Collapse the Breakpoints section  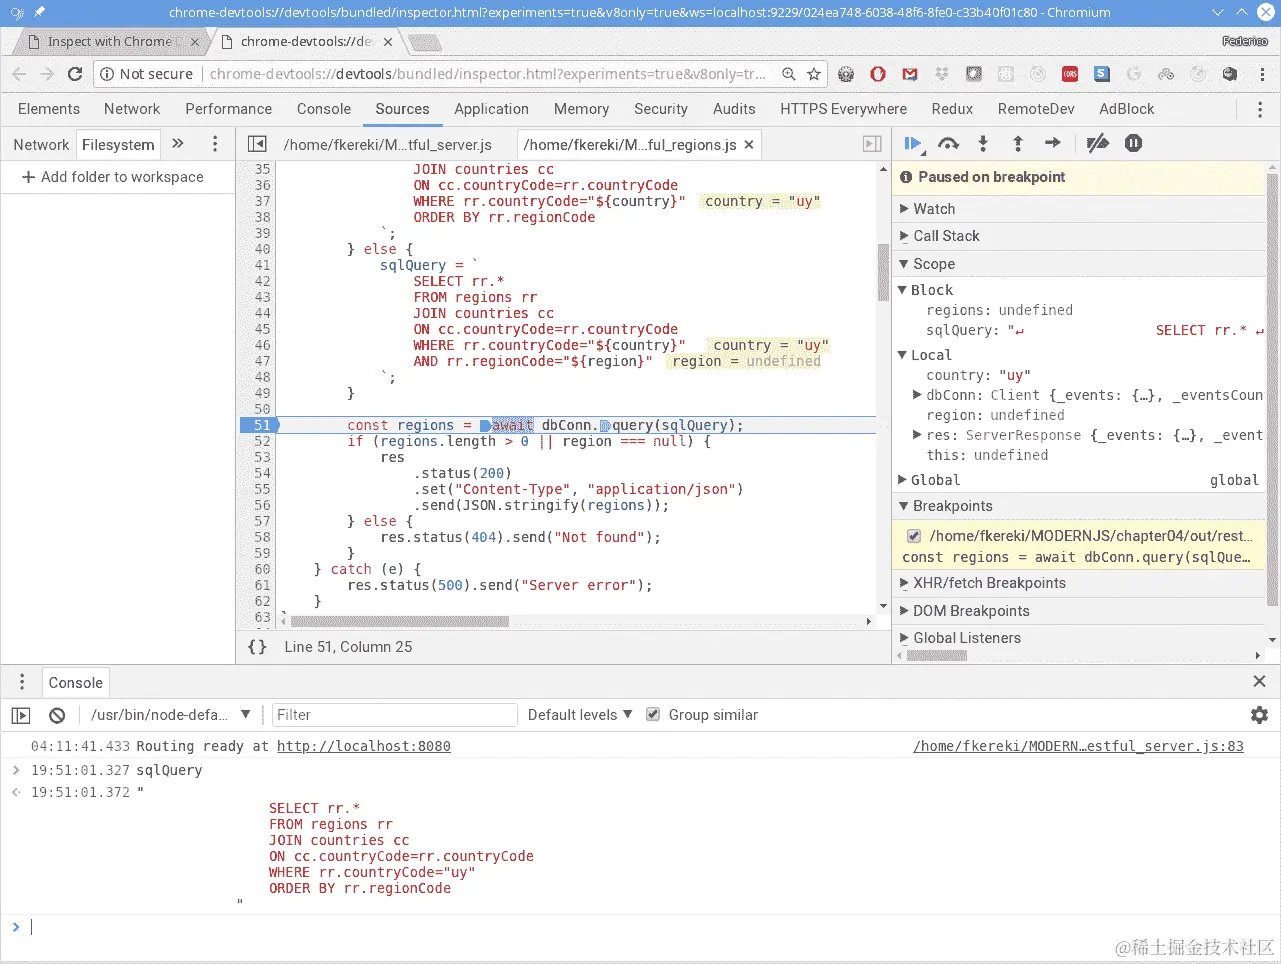(904, 506)
